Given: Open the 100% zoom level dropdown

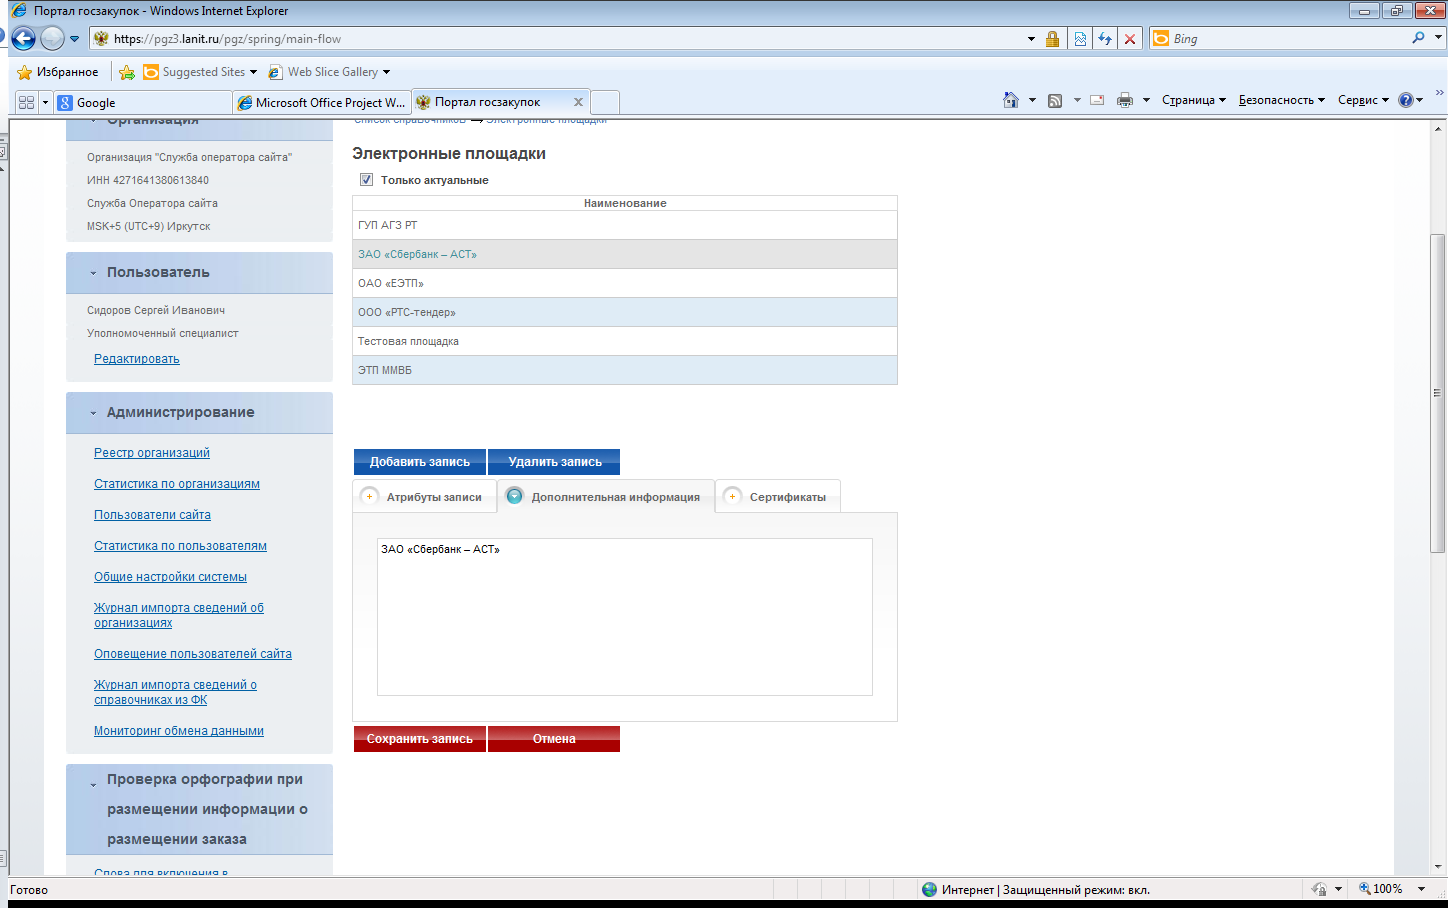Looking at the screenshot, I should pyautogui.click(x=1421, y=889).
